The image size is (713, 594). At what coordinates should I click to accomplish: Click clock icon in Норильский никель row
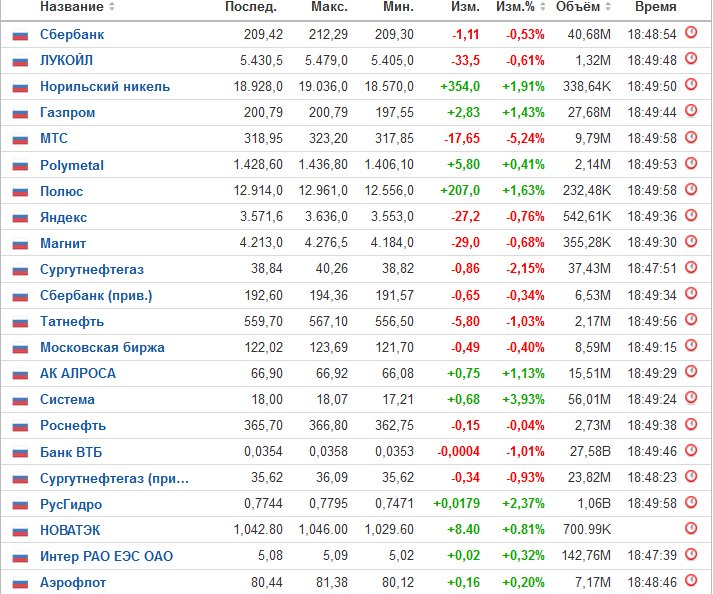click(691, 85)
